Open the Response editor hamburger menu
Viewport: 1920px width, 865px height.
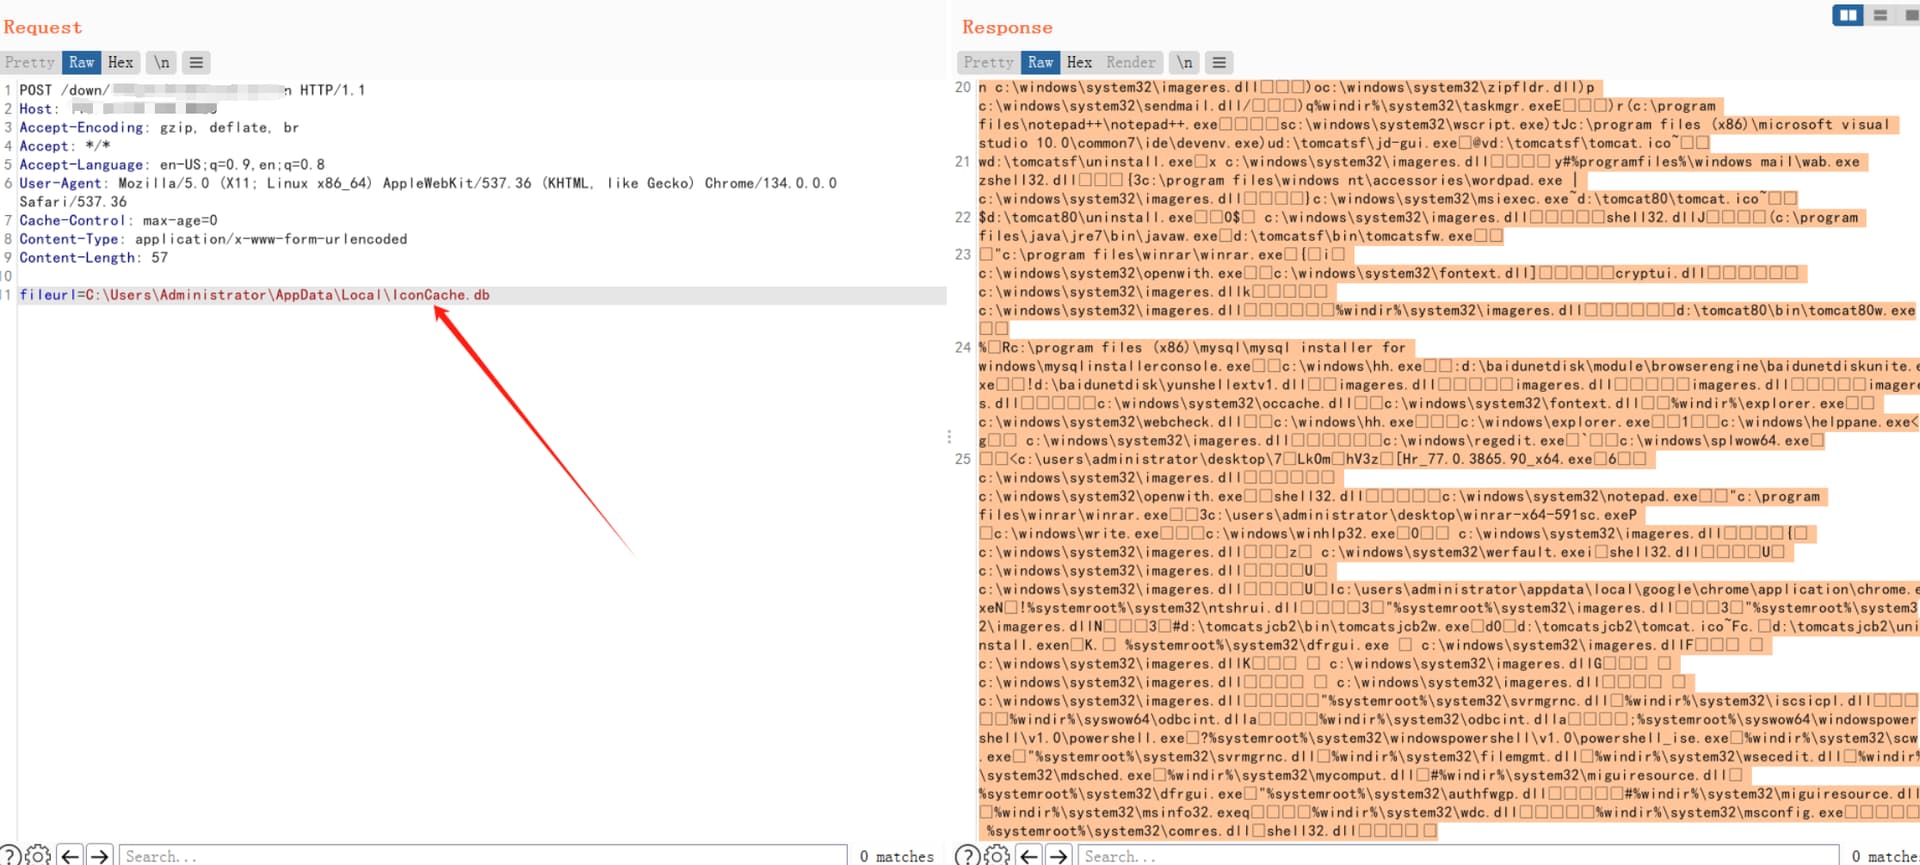[1219, 62]
